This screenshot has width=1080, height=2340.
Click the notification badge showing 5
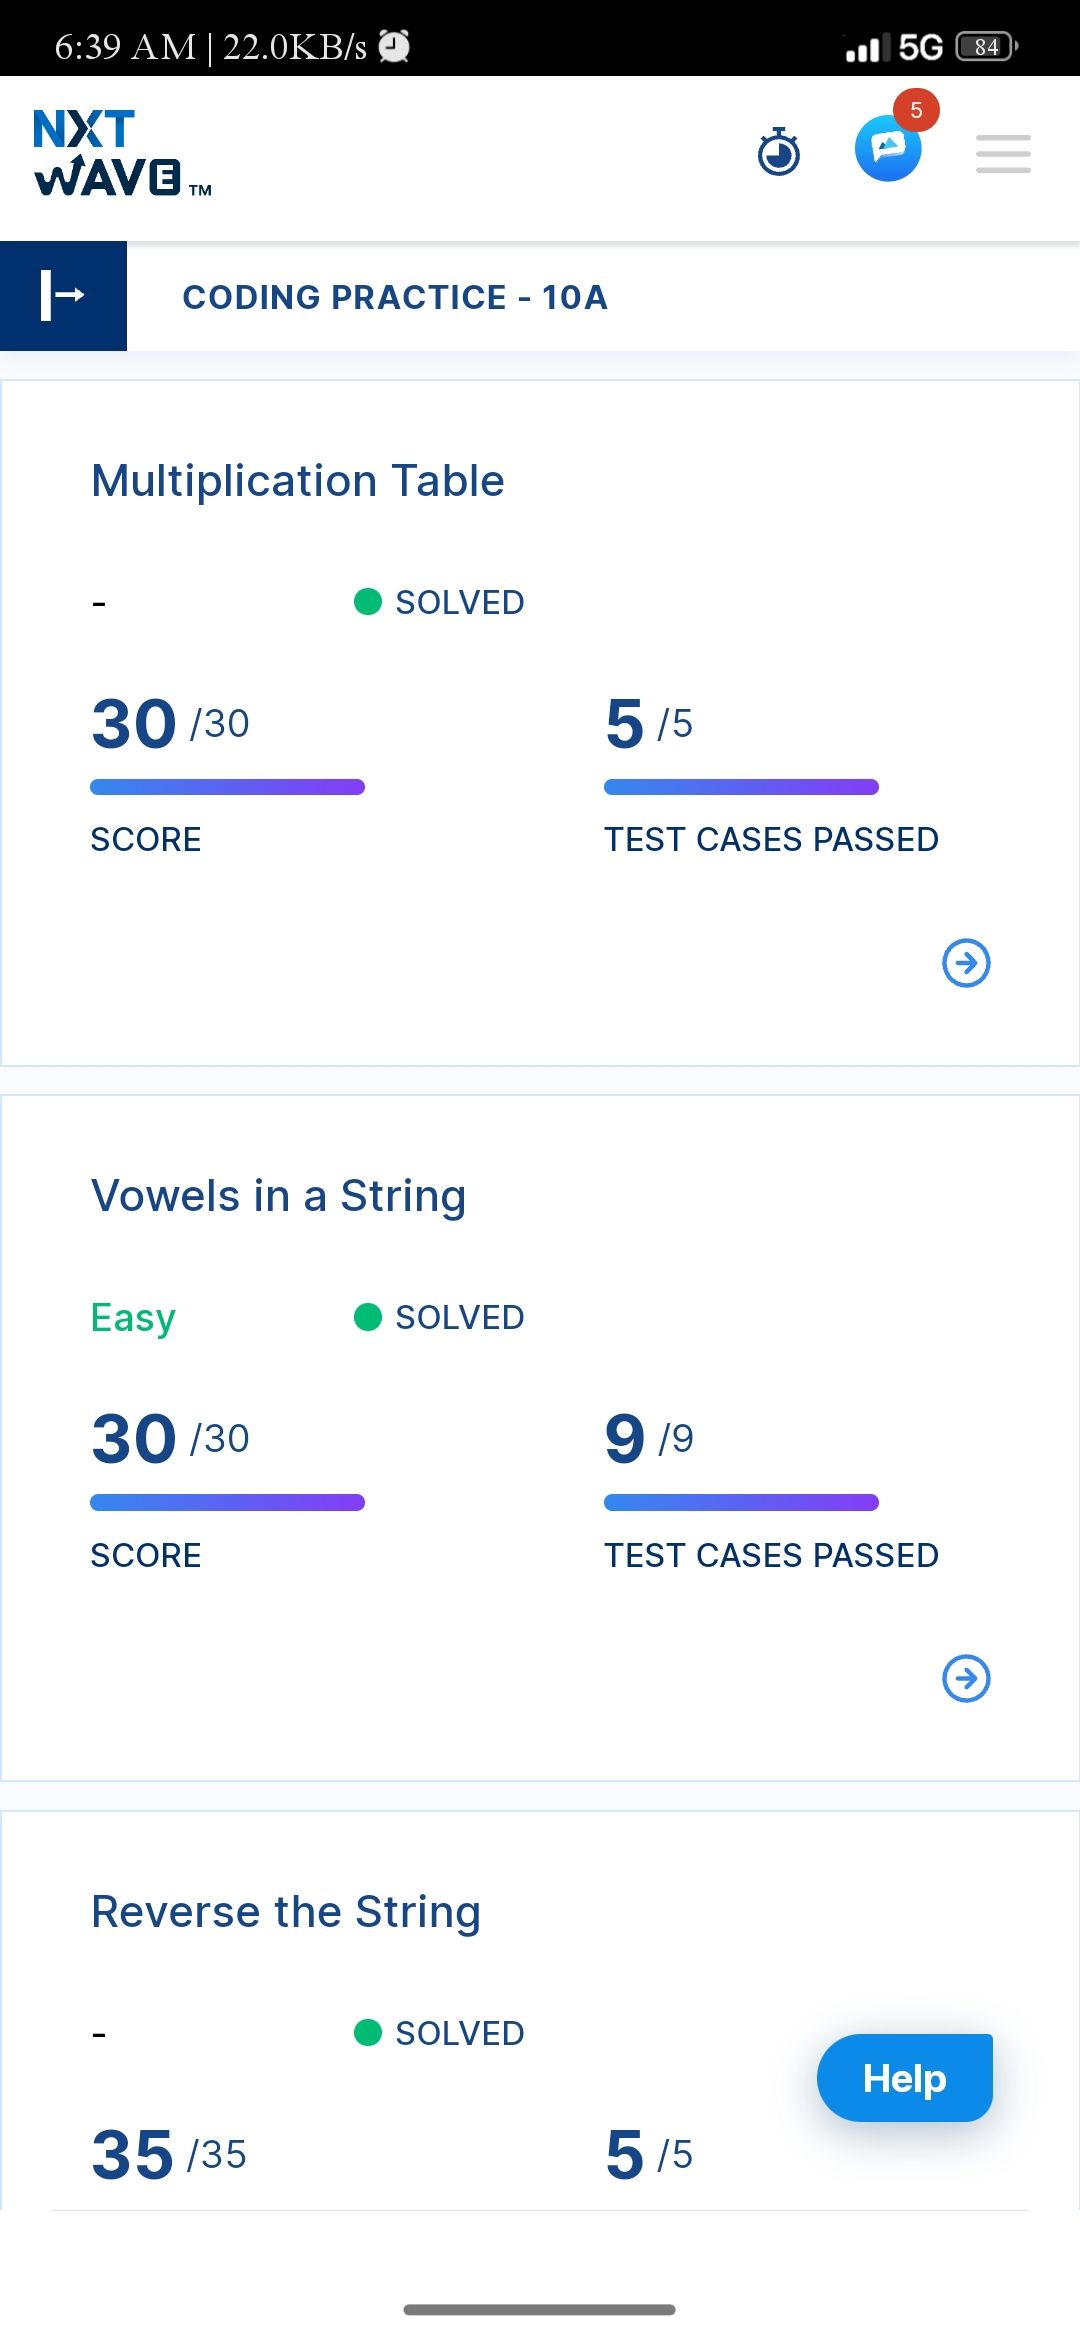pos(916,110)
